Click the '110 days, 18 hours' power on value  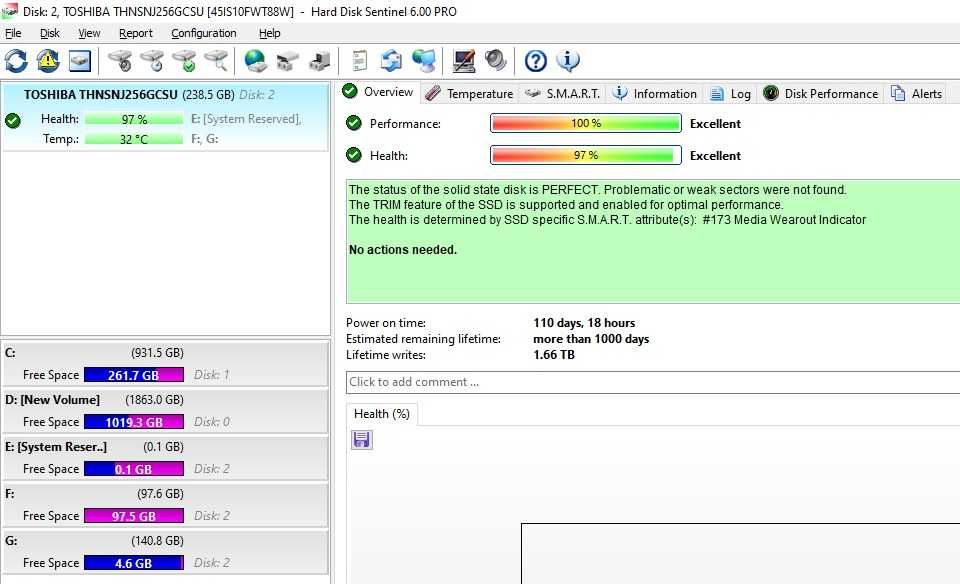coord(584,323)
